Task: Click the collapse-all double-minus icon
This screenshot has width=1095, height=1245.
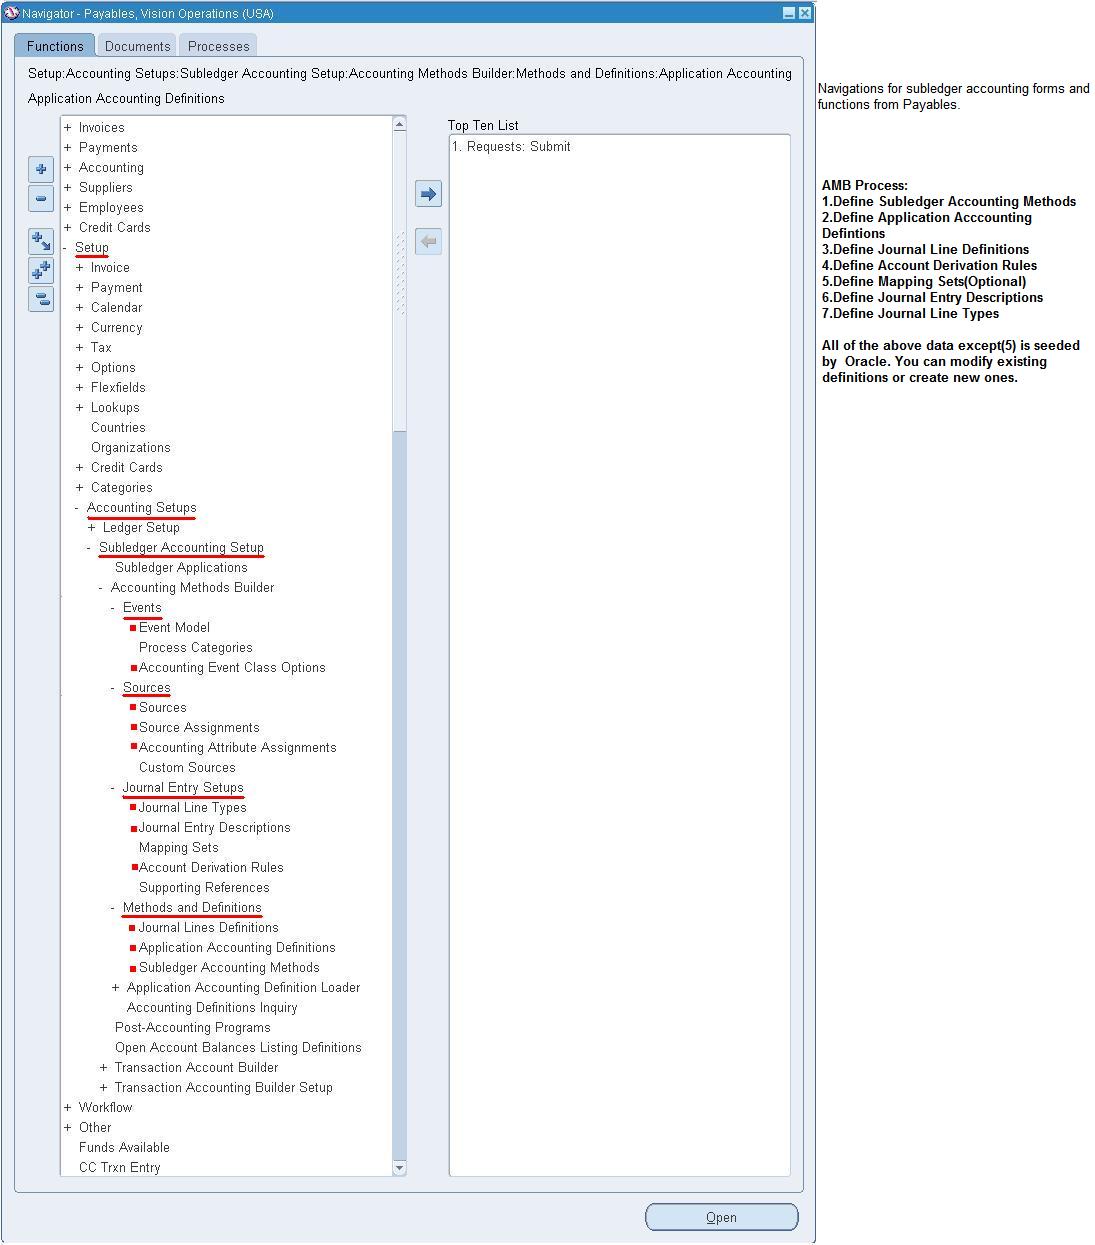Action: tap(41, 299)
